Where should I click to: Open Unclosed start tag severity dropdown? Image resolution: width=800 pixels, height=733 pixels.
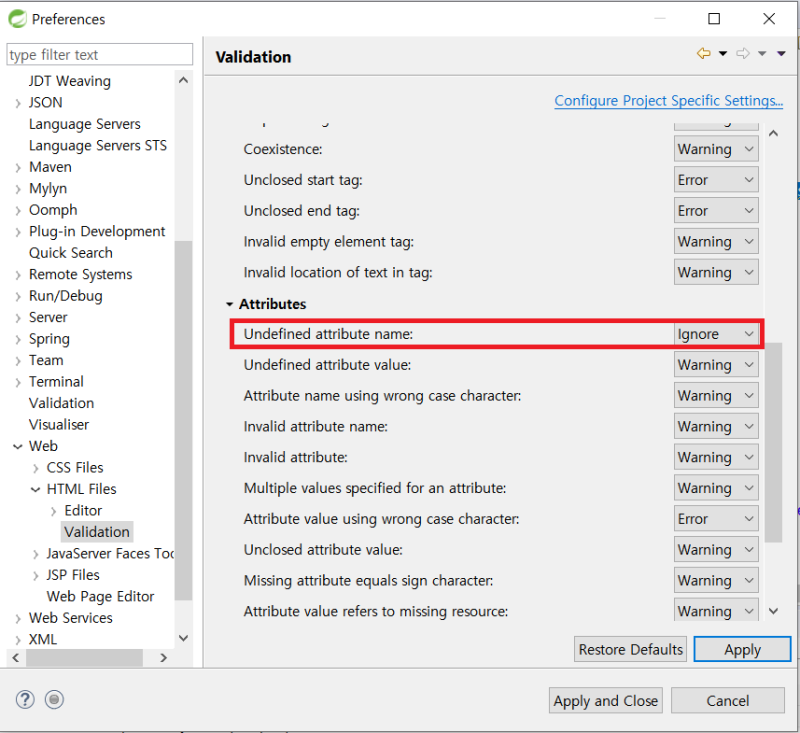716,180
